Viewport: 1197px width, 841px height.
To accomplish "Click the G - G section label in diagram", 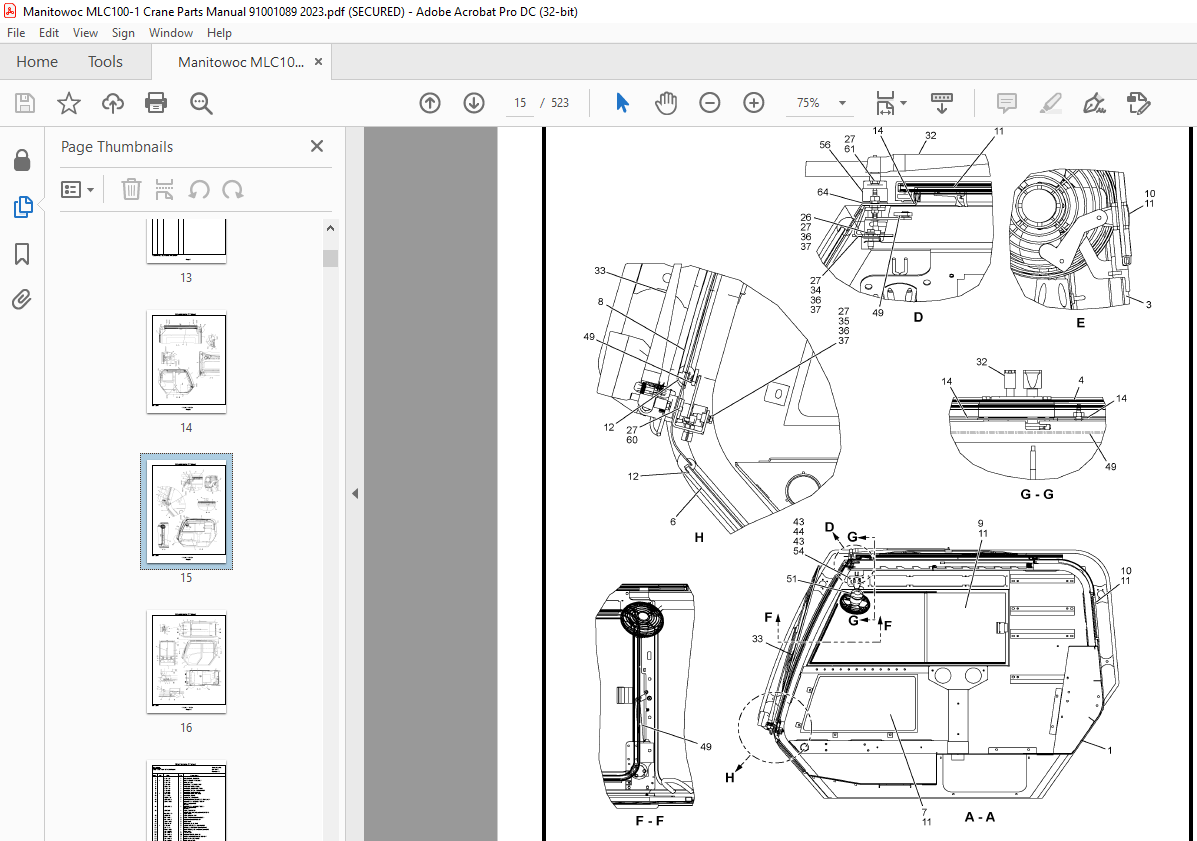I will [x=1037, y=495].
